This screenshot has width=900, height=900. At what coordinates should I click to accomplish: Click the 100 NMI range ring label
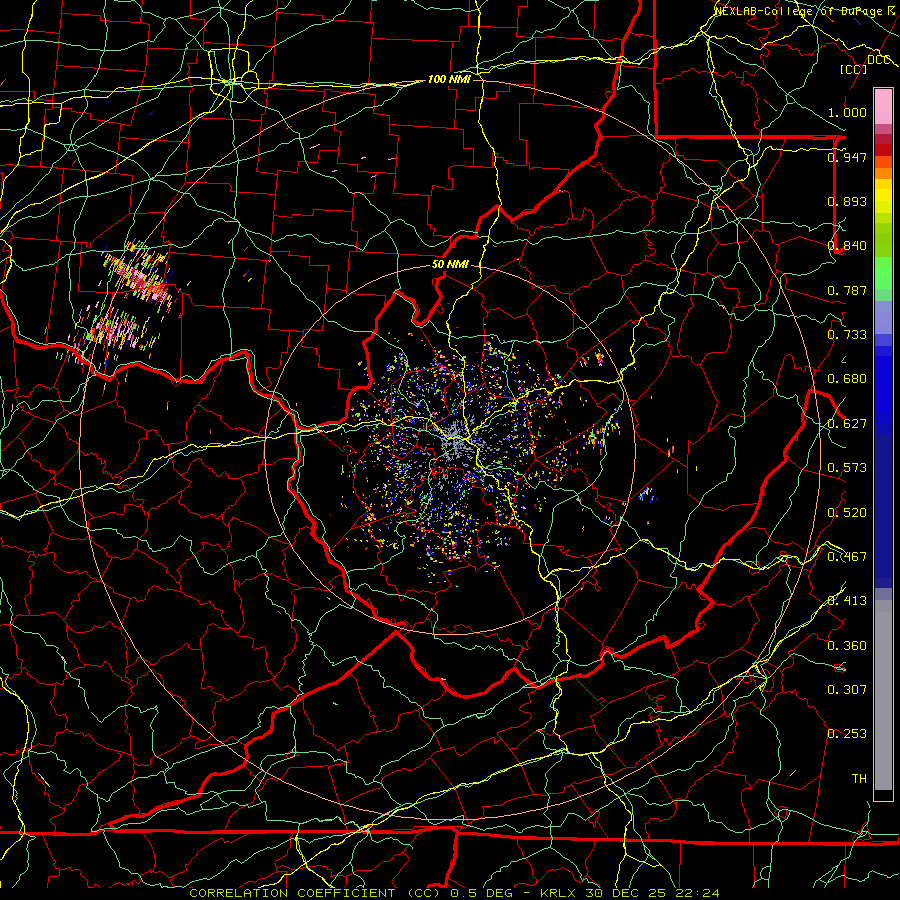point(449,79)
